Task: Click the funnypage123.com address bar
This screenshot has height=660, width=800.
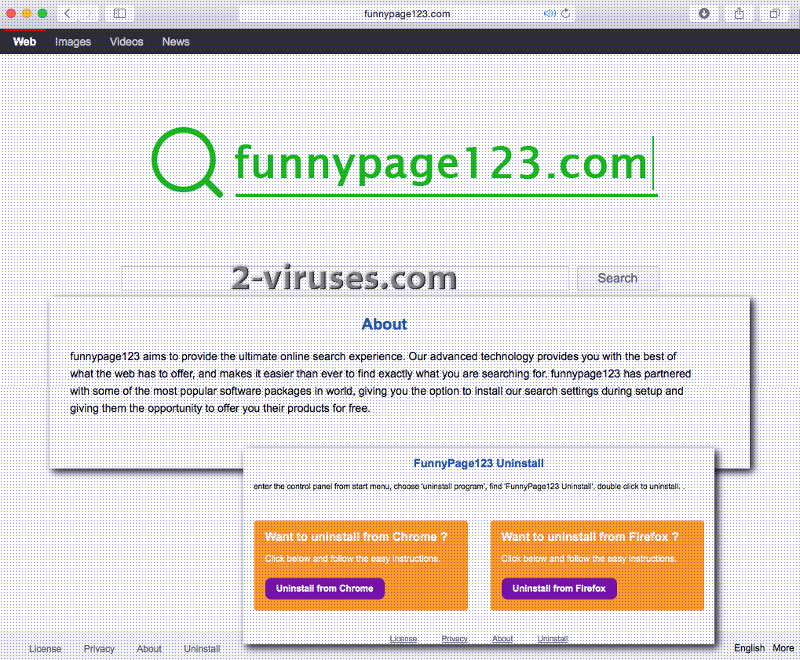Action: coord(407,14)
